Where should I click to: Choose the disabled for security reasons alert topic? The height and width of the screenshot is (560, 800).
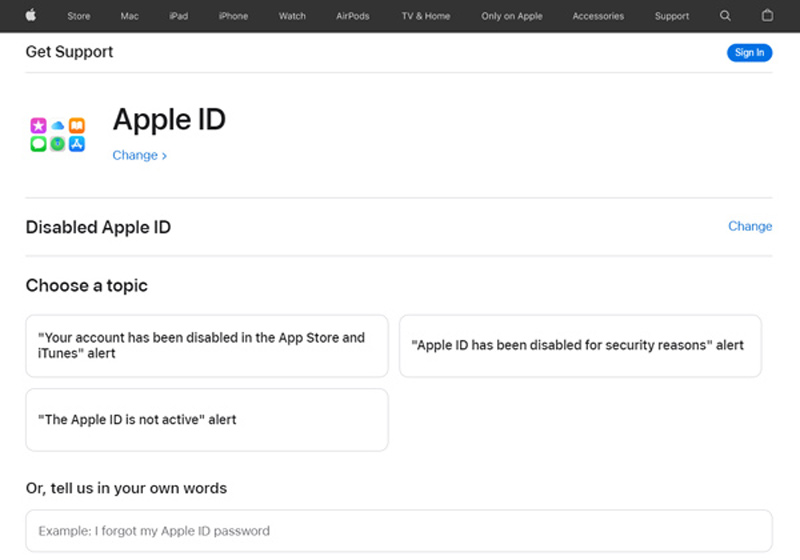pos(580,346)
